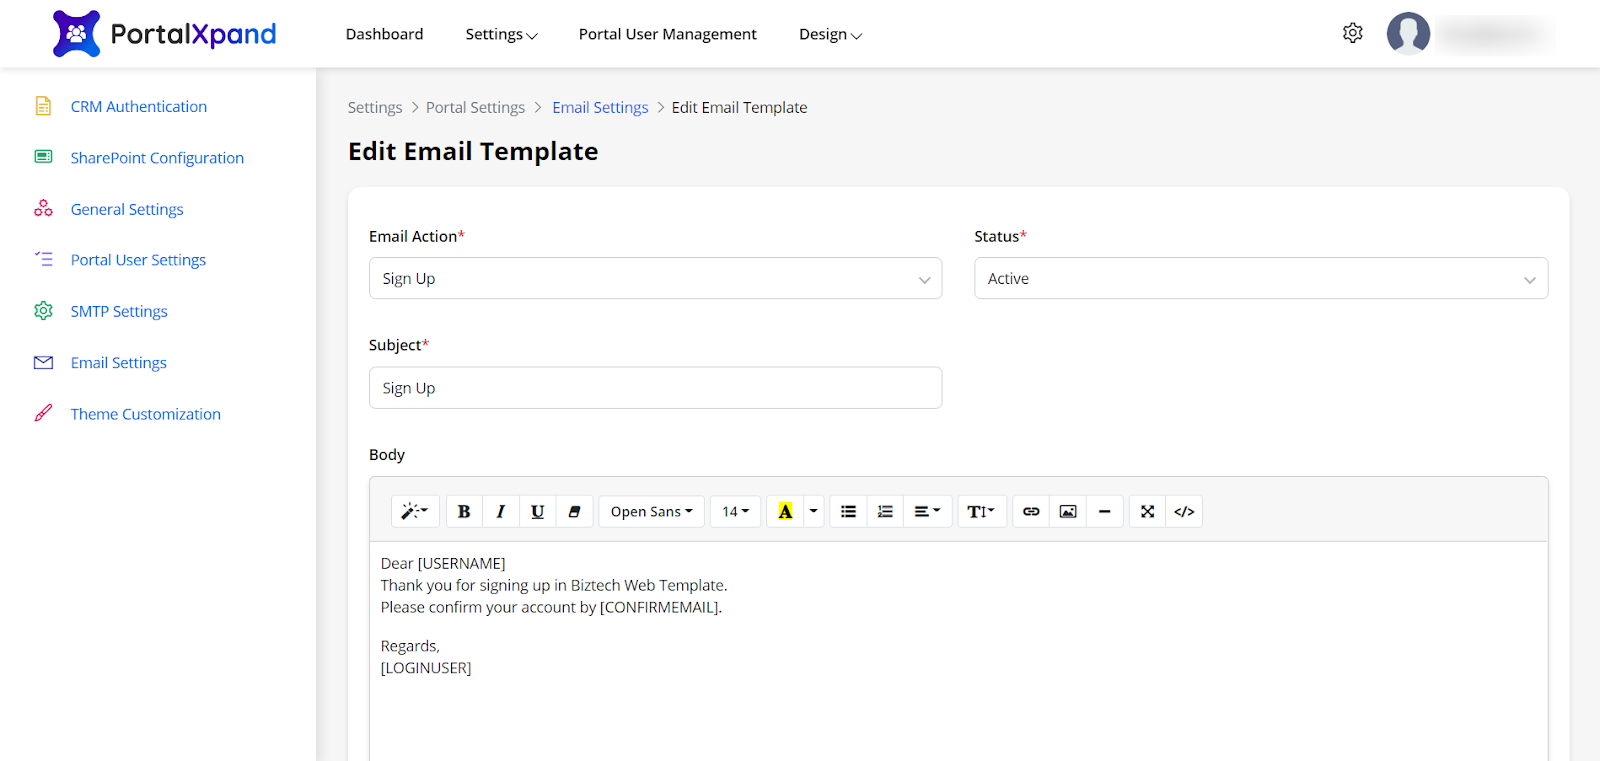Insert horizontal rule in editor
This screenshot has width=1600, height=761.
(x=1105, y=511)
